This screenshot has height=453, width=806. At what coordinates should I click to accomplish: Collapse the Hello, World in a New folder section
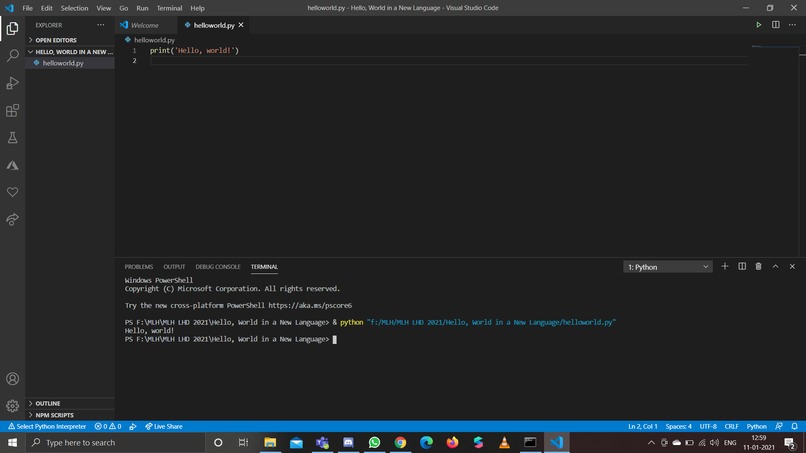tap(70, 51)
